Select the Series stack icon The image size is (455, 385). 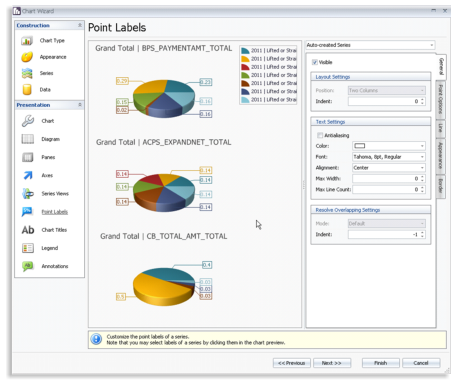pos(27,73)
